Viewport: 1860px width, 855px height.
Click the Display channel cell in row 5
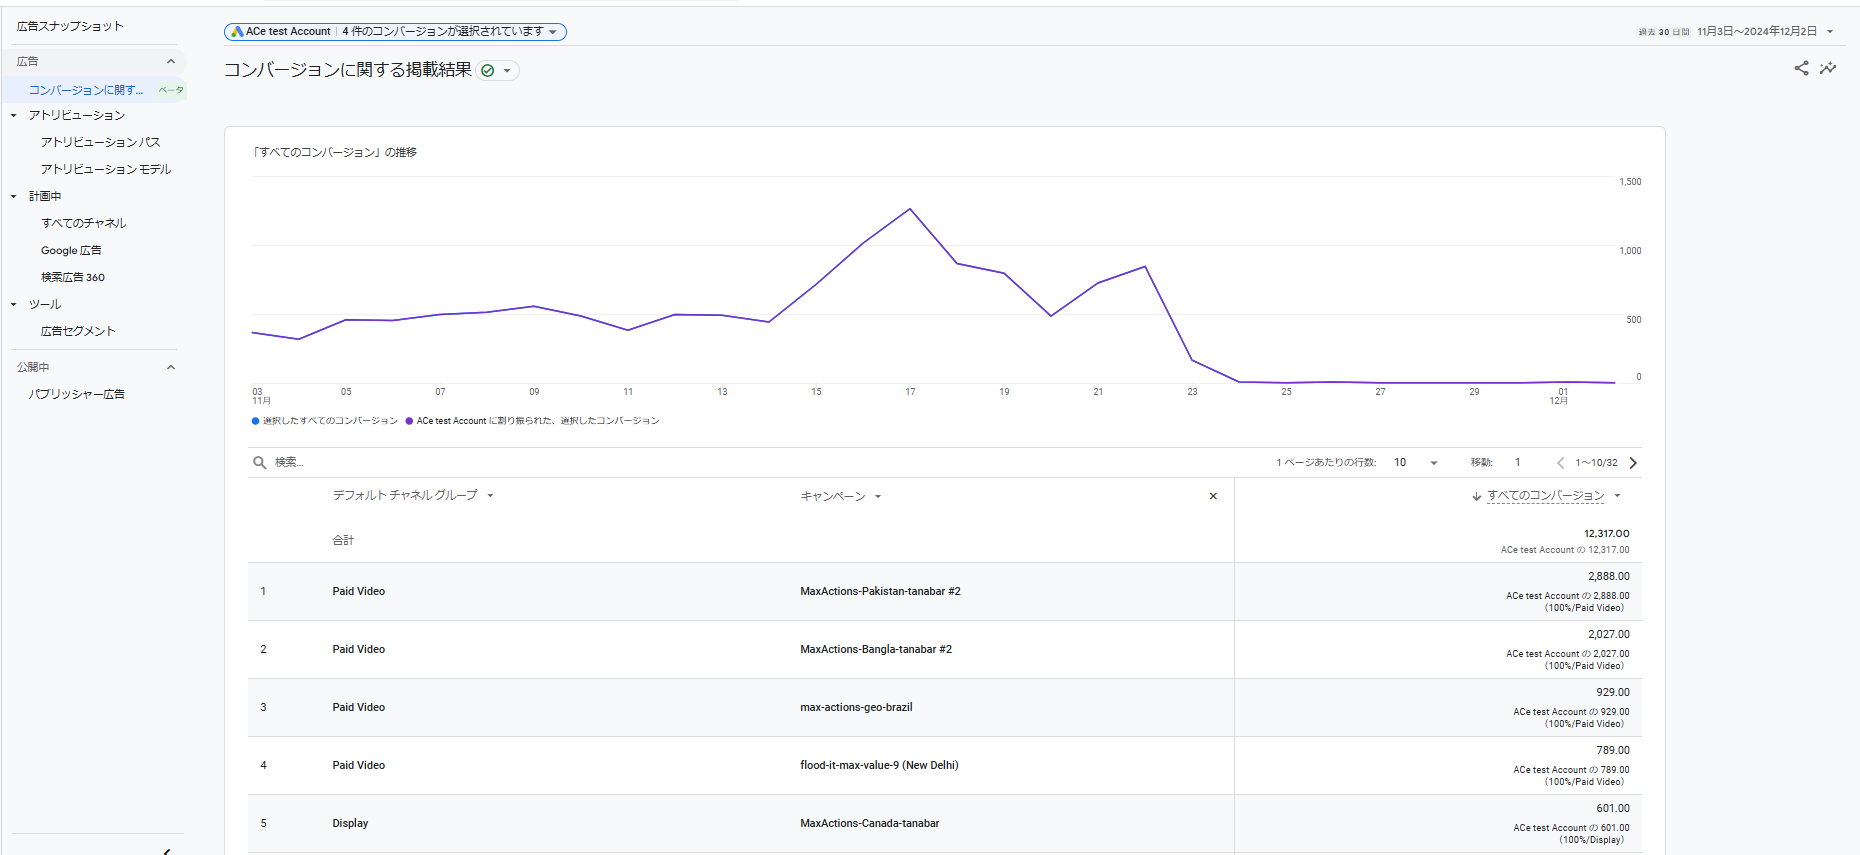coord(350,823)
